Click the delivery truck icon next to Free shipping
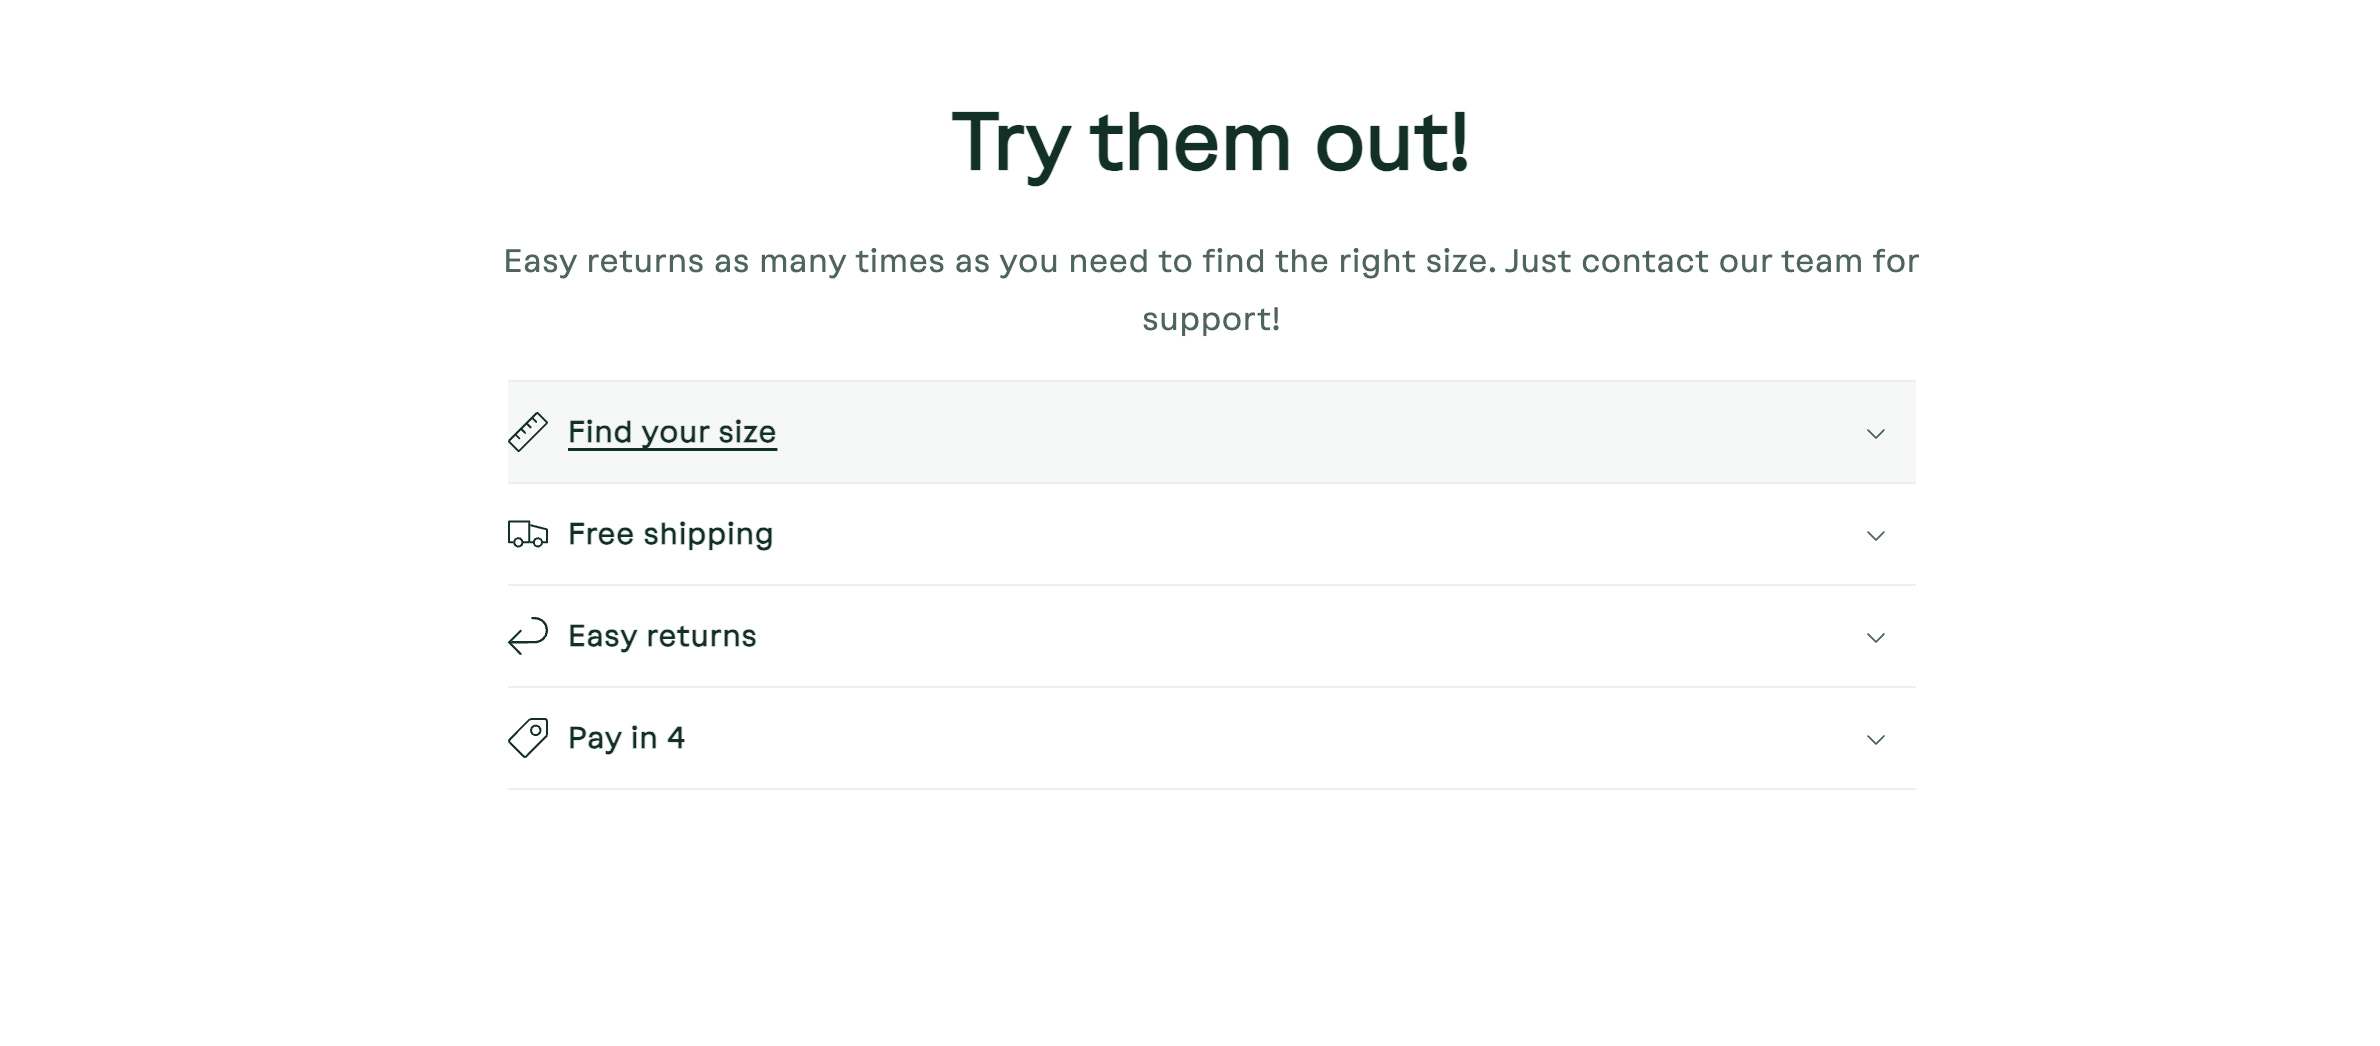Image resolution: width=2380 pixels, height=1046 pixels. [x=527, y=535]
